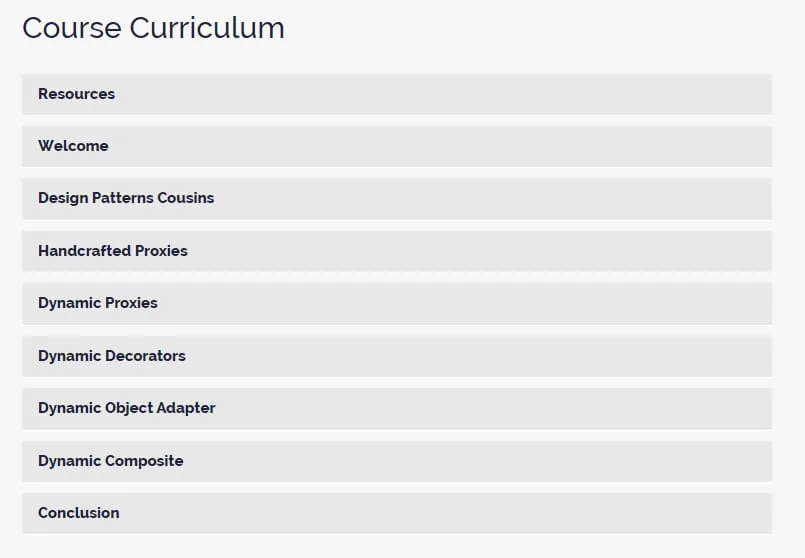Click the "Conclusion" label text
Screen dimensions: 805x558
coord(79,513)
